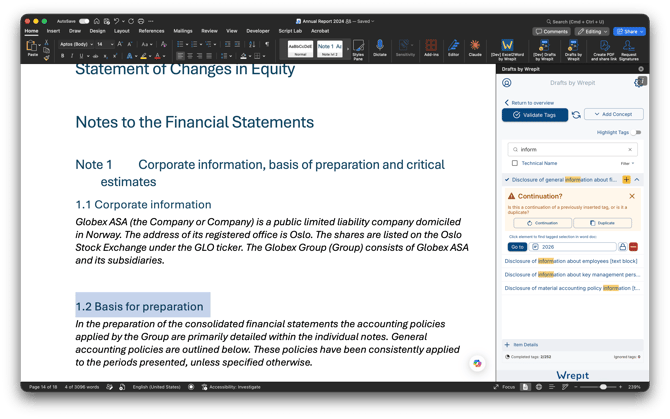This screenshot has width=670, height=419.
Task: Apply strikethrough formatting
Action: (95, 56)
